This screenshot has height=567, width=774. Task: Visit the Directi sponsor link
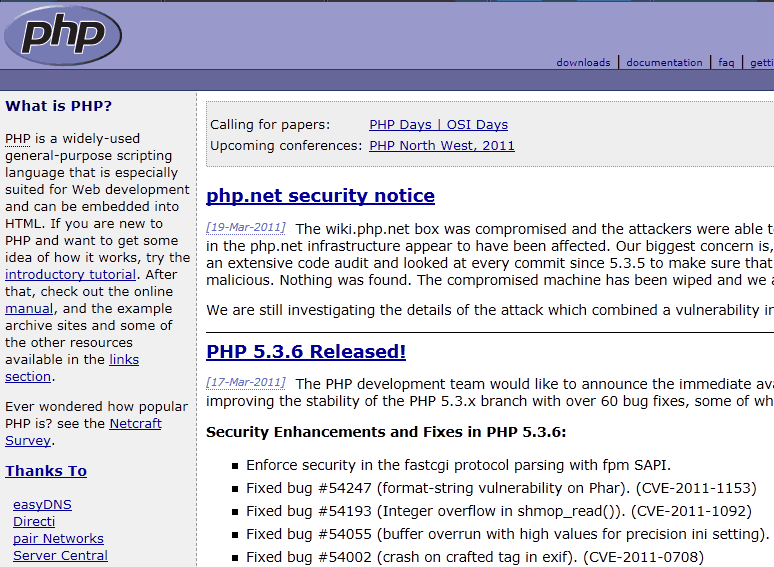click(34, 522)
